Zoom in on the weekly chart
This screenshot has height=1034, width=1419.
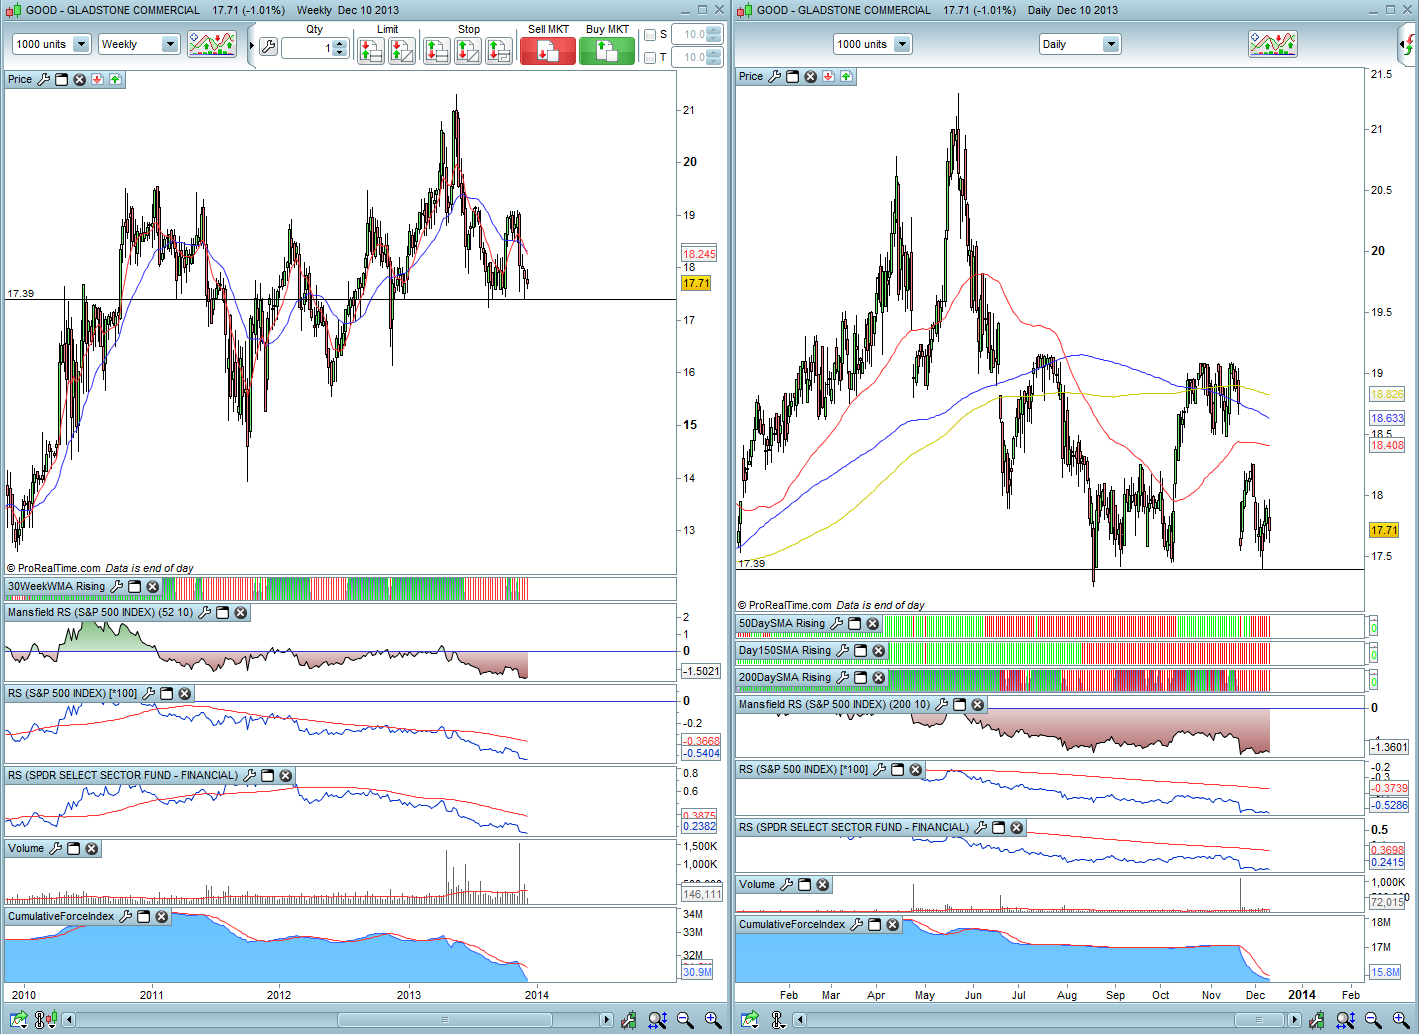pos(713,1020)
